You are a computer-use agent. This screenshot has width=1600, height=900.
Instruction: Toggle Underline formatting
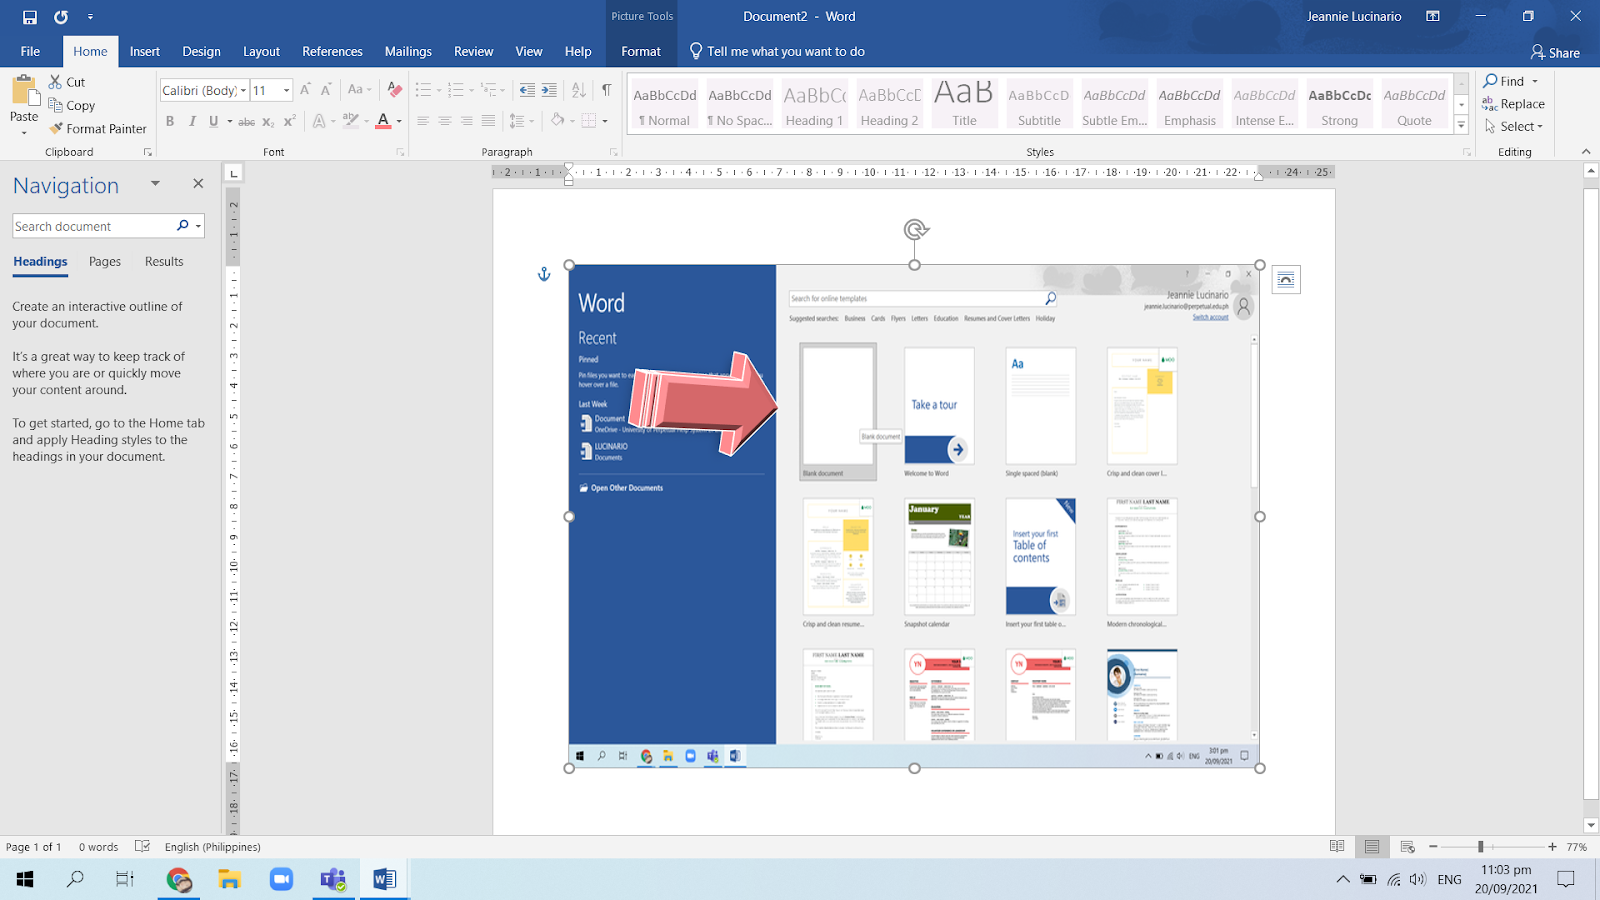point(213,121)
